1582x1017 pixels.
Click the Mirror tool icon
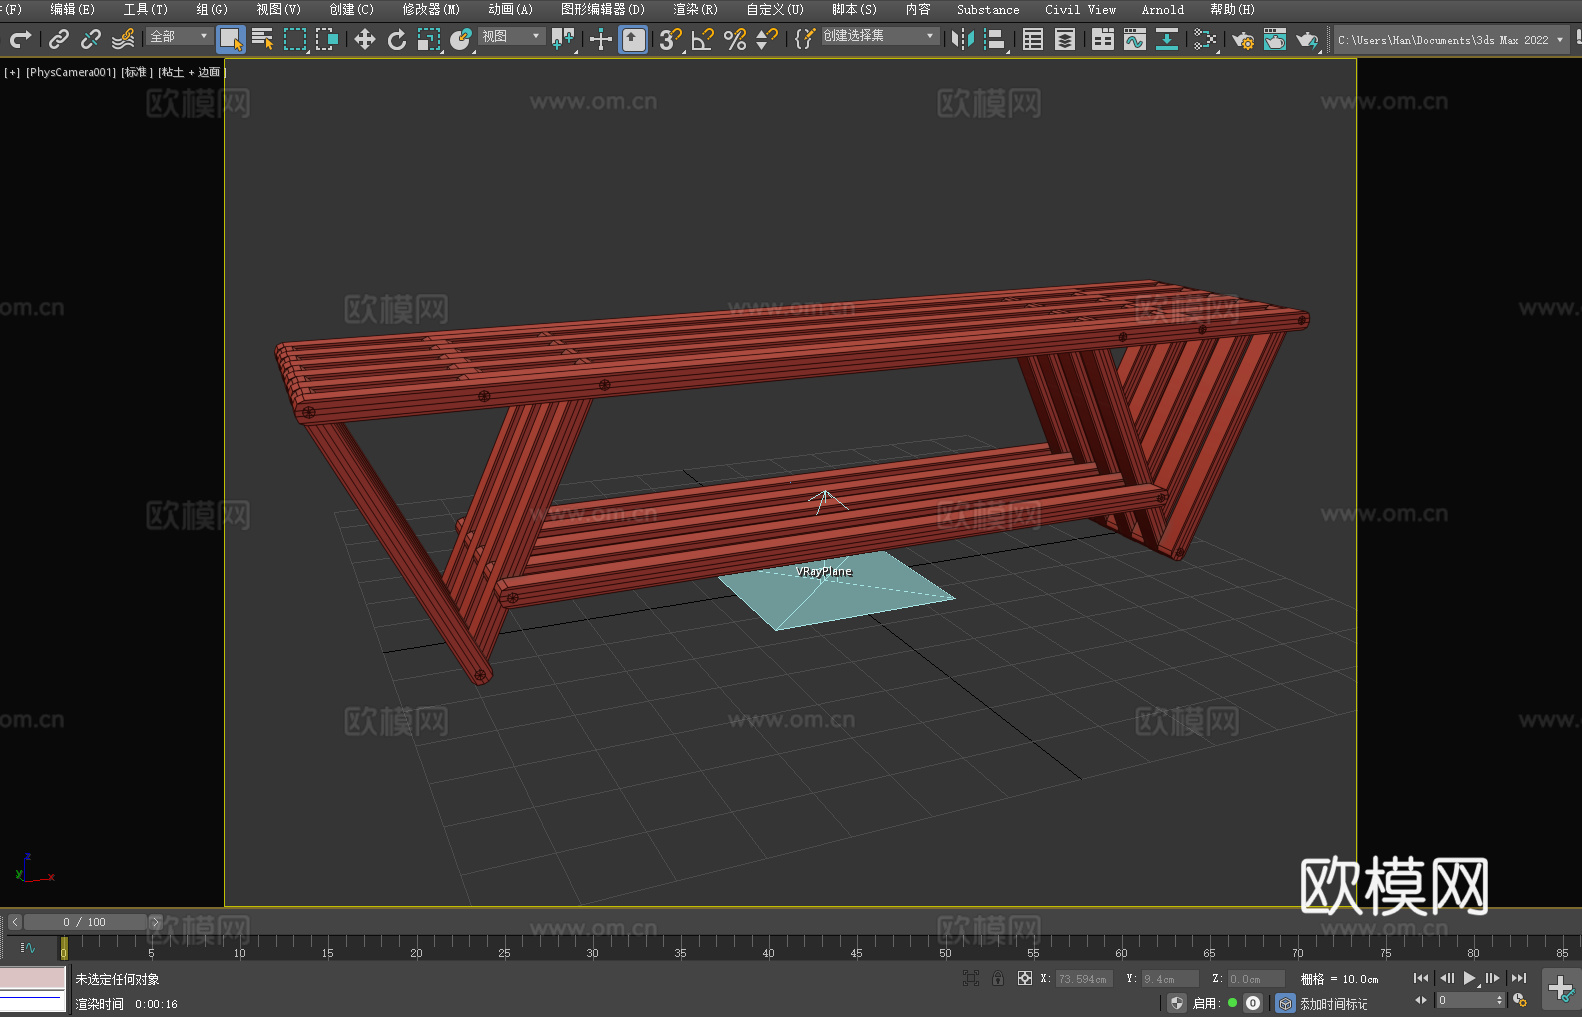click(x=963, y=39)
